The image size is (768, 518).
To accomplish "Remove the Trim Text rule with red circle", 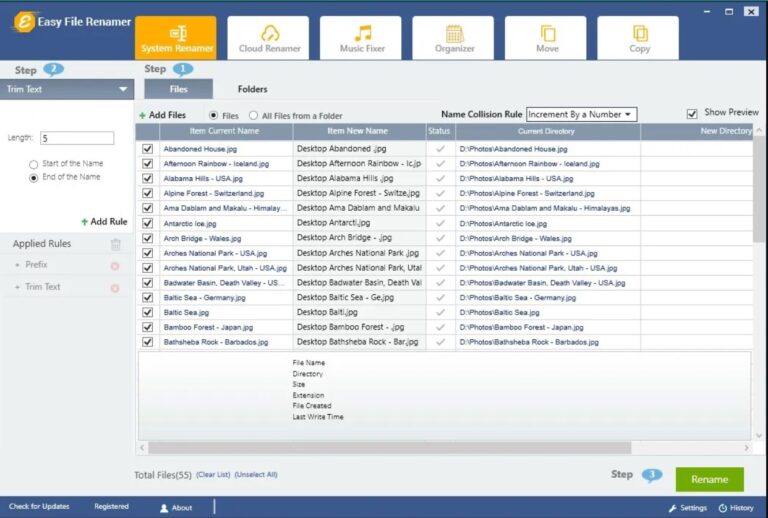I will click(115, 288).
